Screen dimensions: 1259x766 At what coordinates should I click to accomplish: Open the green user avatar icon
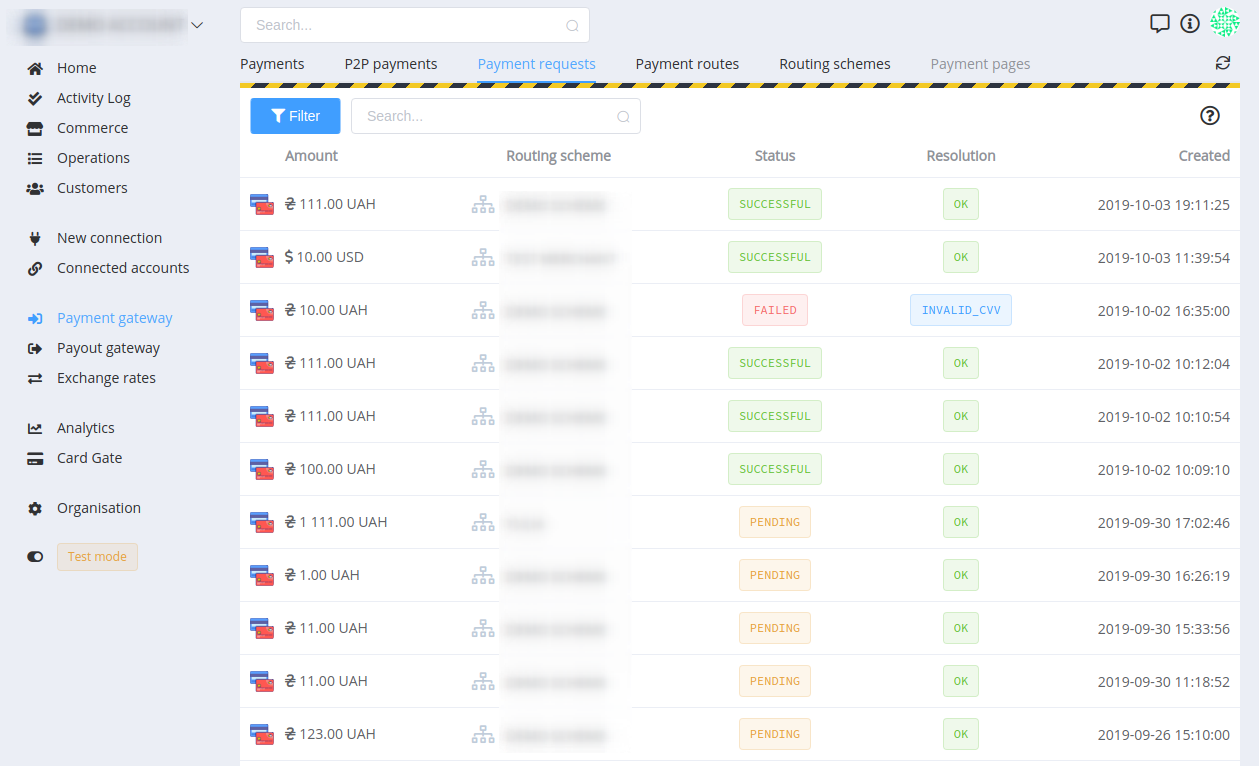(x=1225, y=22)
